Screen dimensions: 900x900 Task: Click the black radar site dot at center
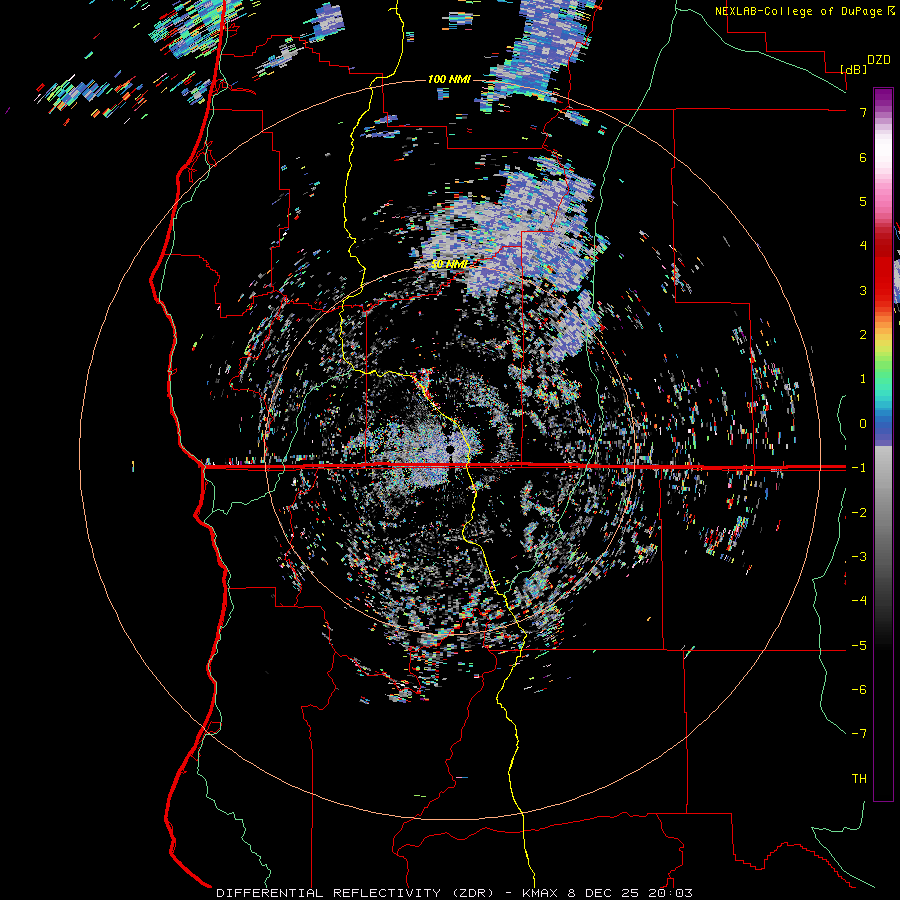pos(451,448)
